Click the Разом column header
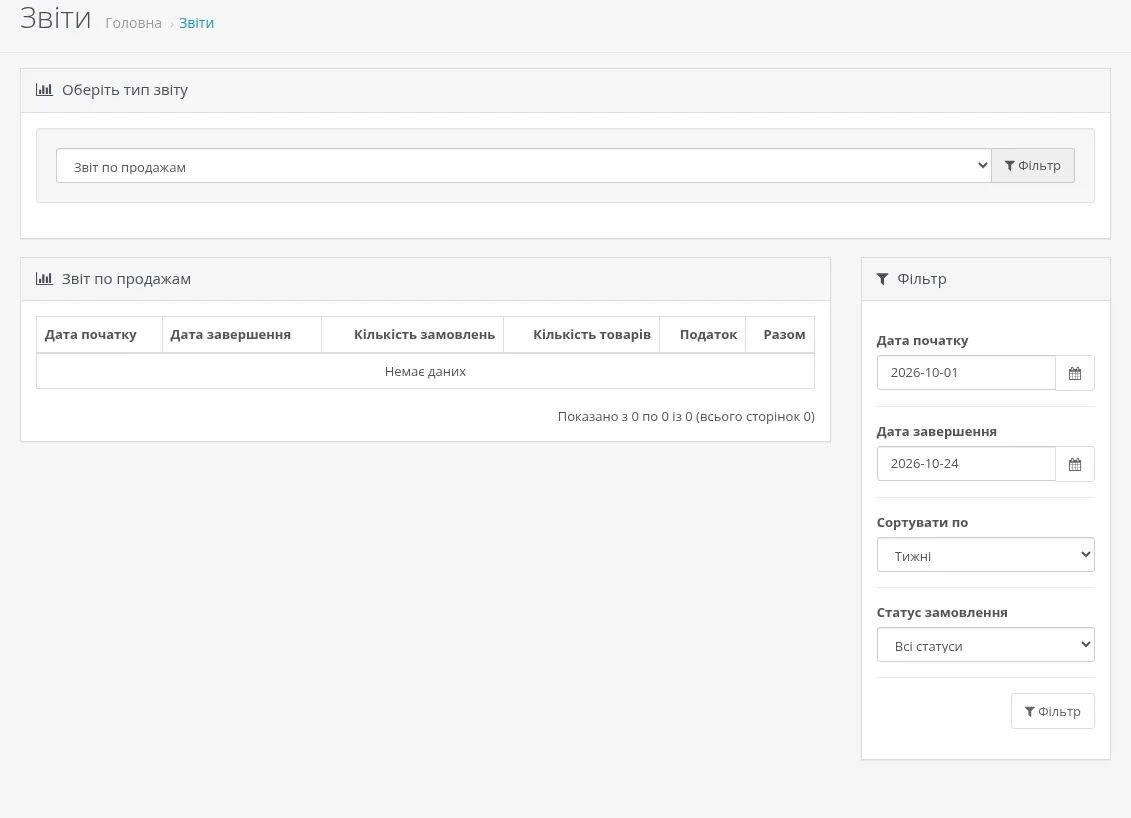Image resolution: width=1131 pixels, height=818 pixels. 784,335
